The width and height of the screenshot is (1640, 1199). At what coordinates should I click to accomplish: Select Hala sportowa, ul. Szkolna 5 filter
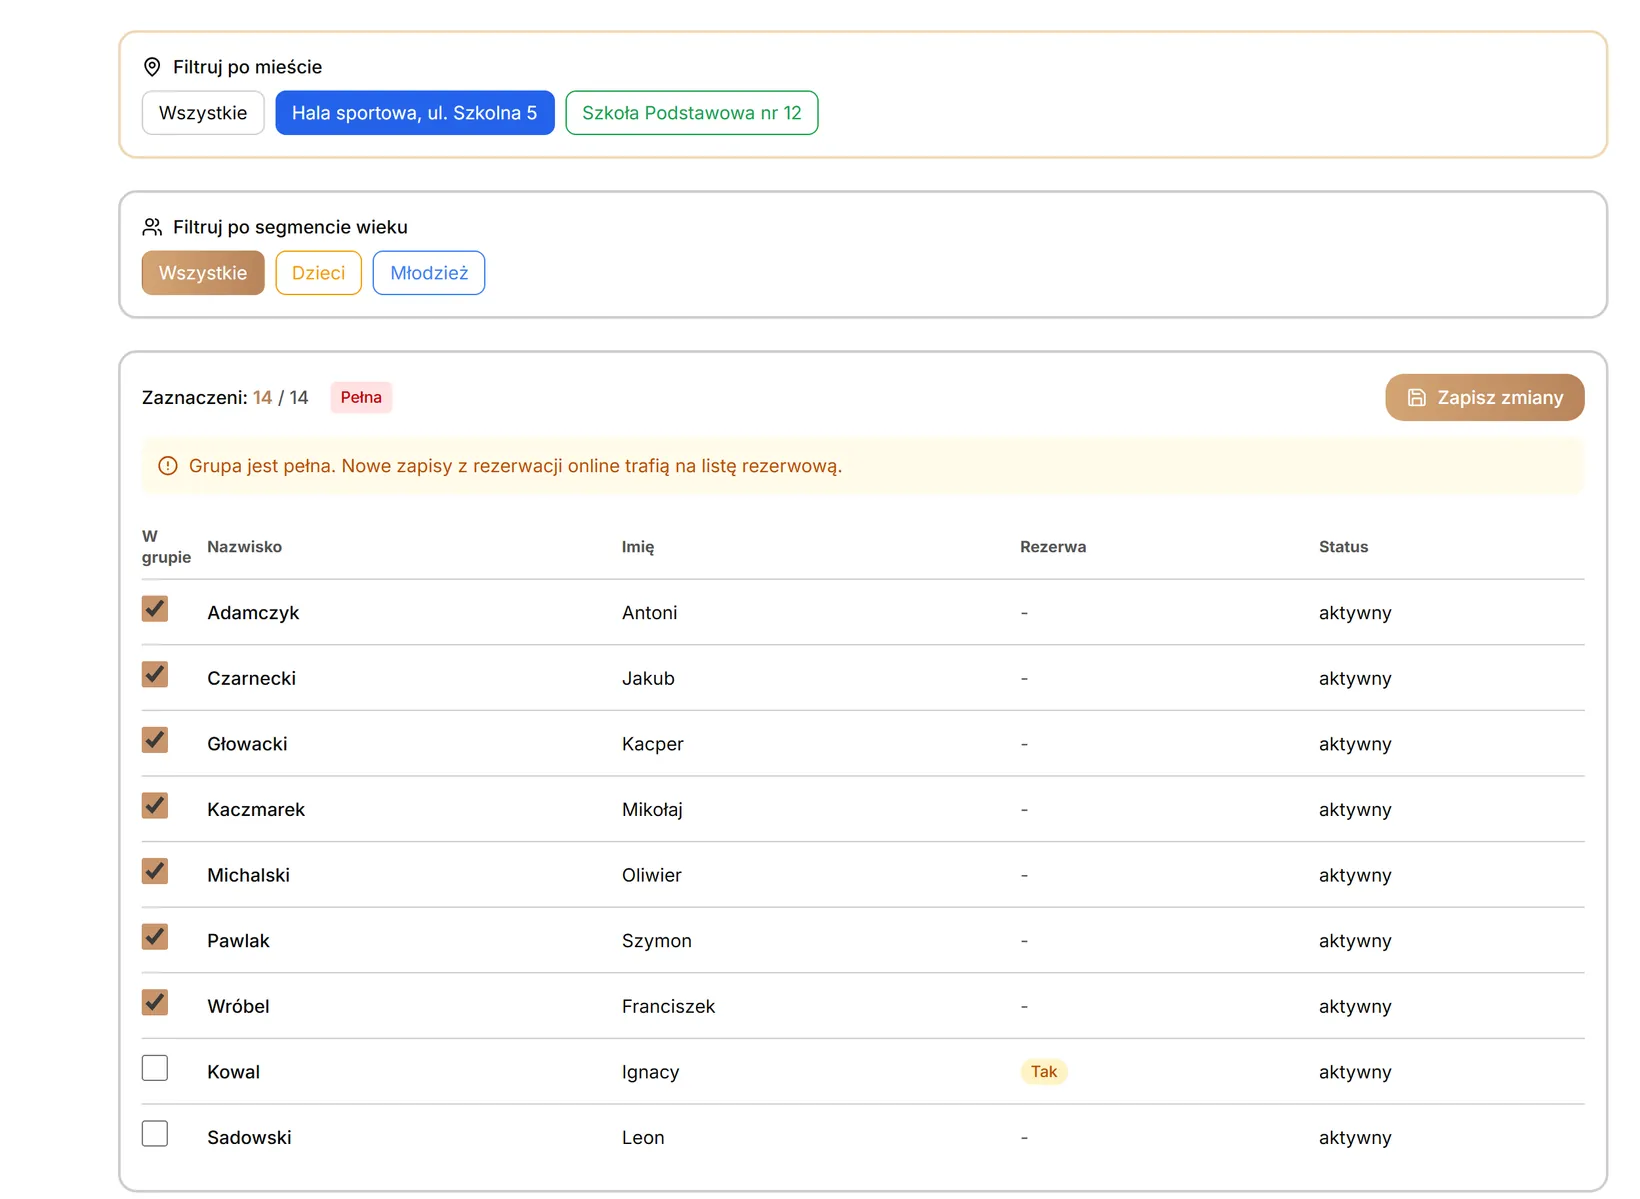pos(415,113)
